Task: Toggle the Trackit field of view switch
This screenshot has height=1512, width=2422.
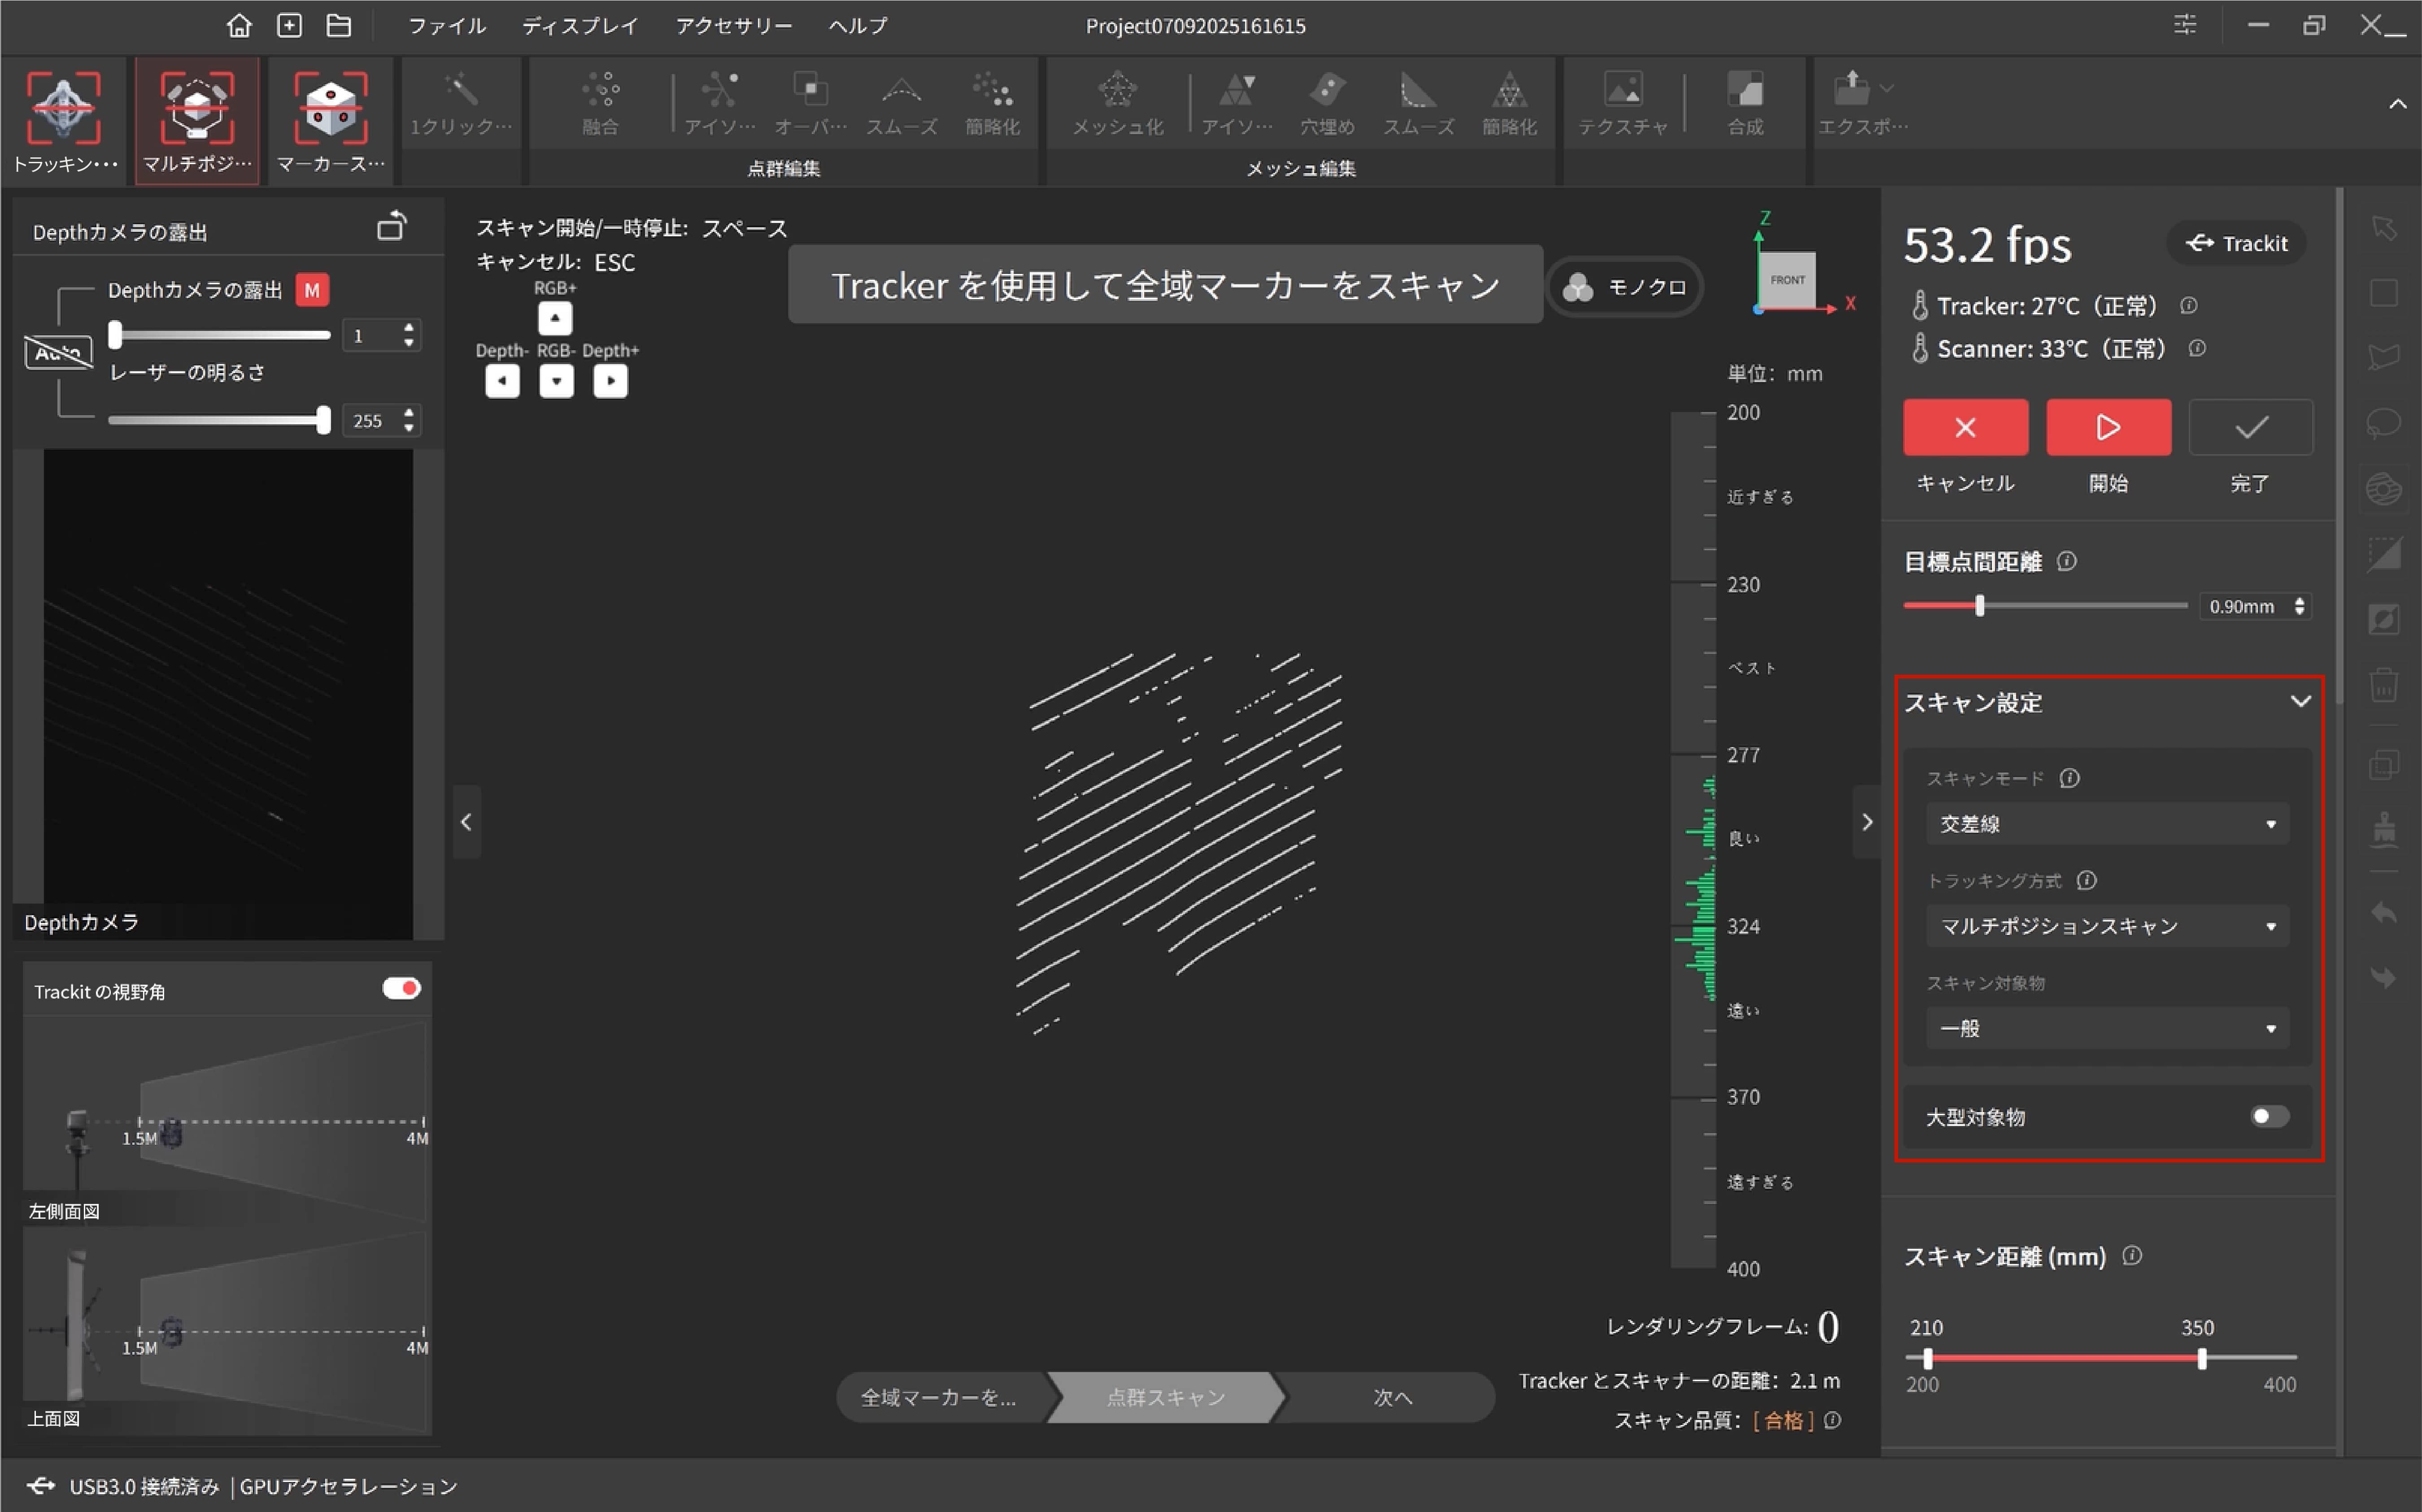Action: 401,989
